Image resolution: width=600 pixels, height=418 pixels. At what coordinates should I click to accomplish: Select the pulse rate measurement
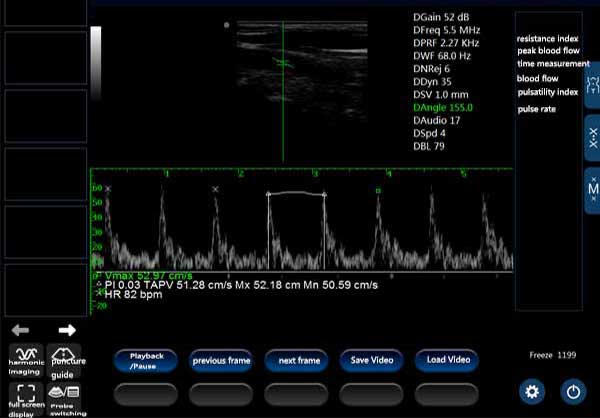536,108
